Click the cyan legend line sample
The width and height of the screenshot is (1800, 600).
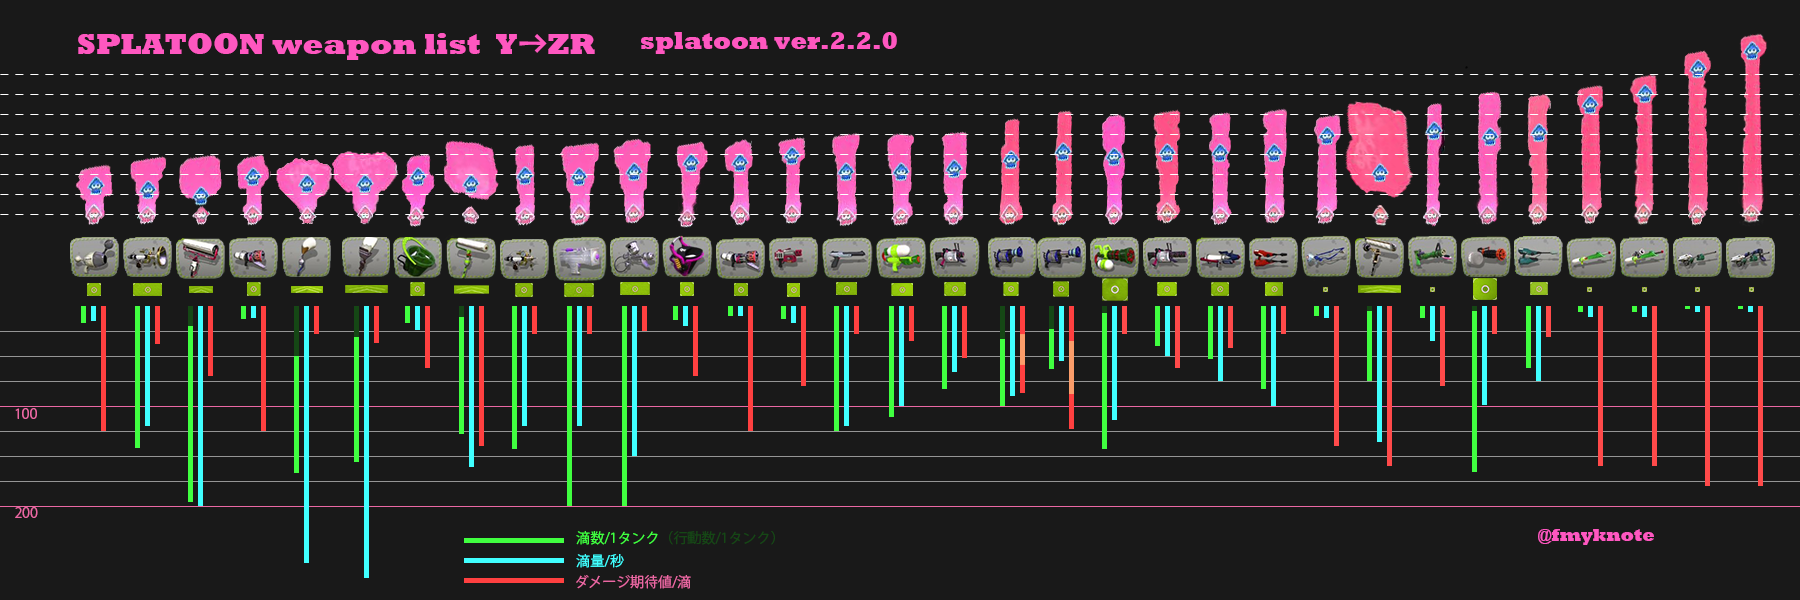(514, 561)
